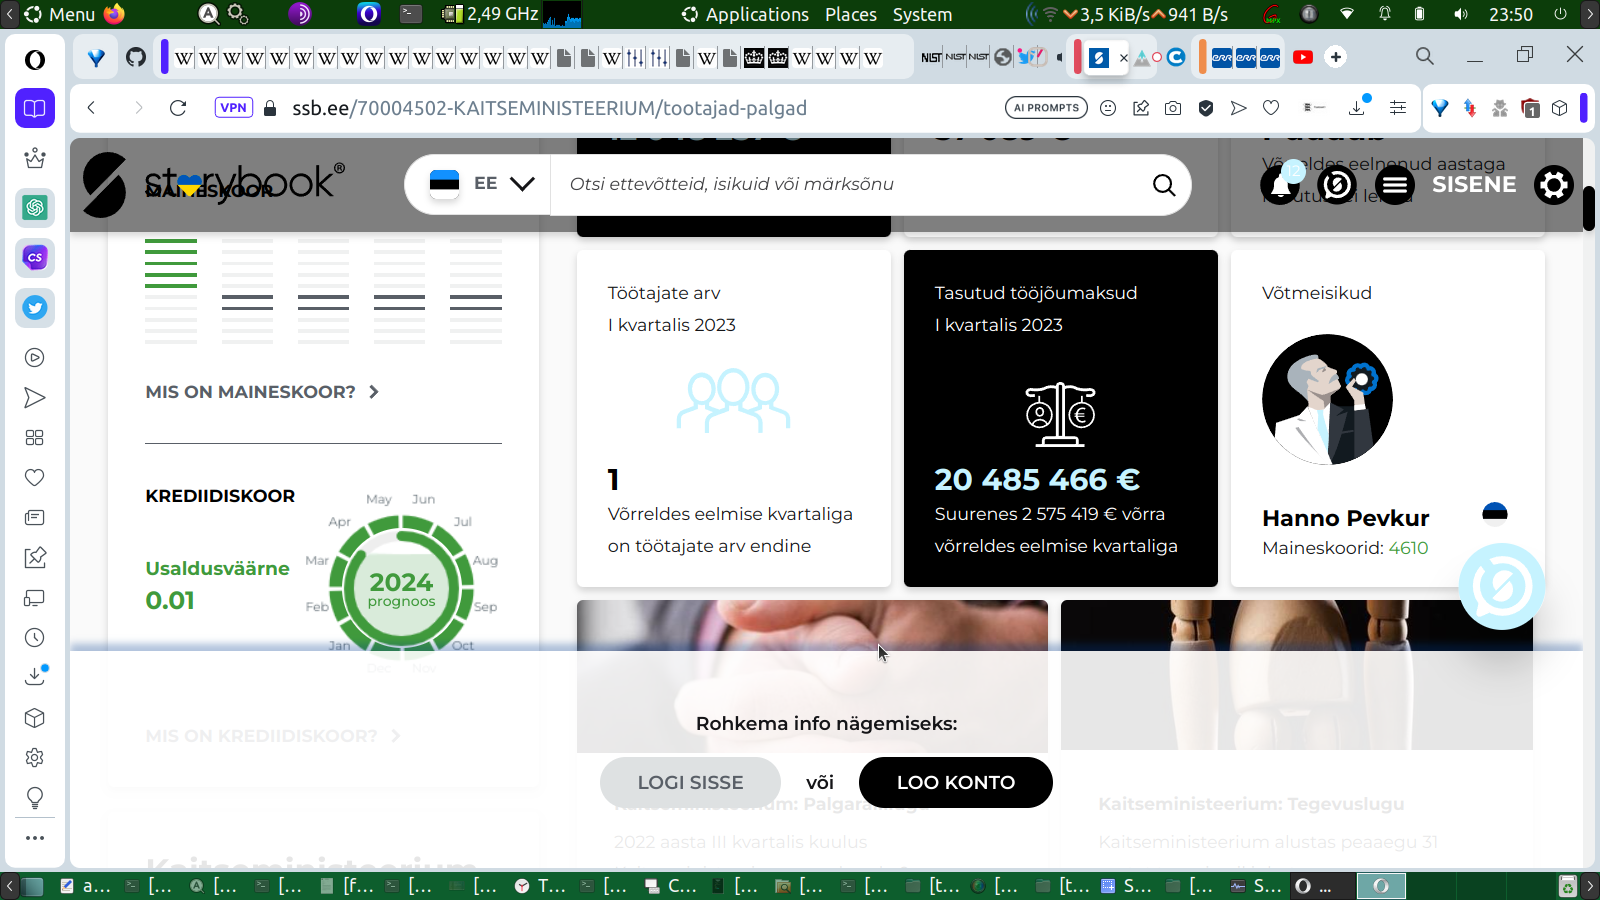The height and width of the screenshot is (900, 1600).
Task: Click the LOGI SISSE button
Action: pyautogui.click(x=690, y=782)
